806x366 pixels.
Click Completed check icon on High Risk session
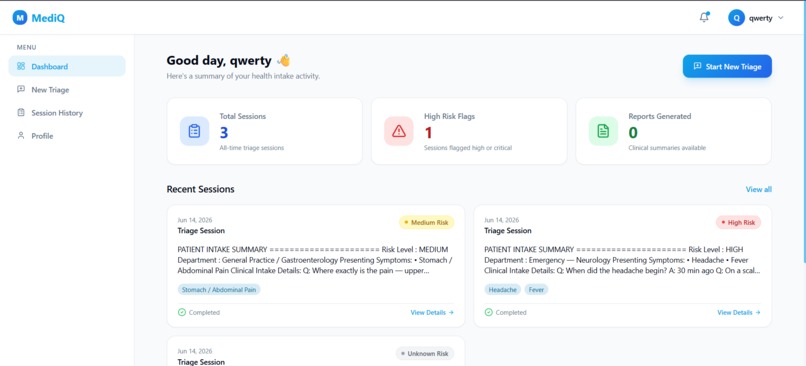[x=488, y=312]
